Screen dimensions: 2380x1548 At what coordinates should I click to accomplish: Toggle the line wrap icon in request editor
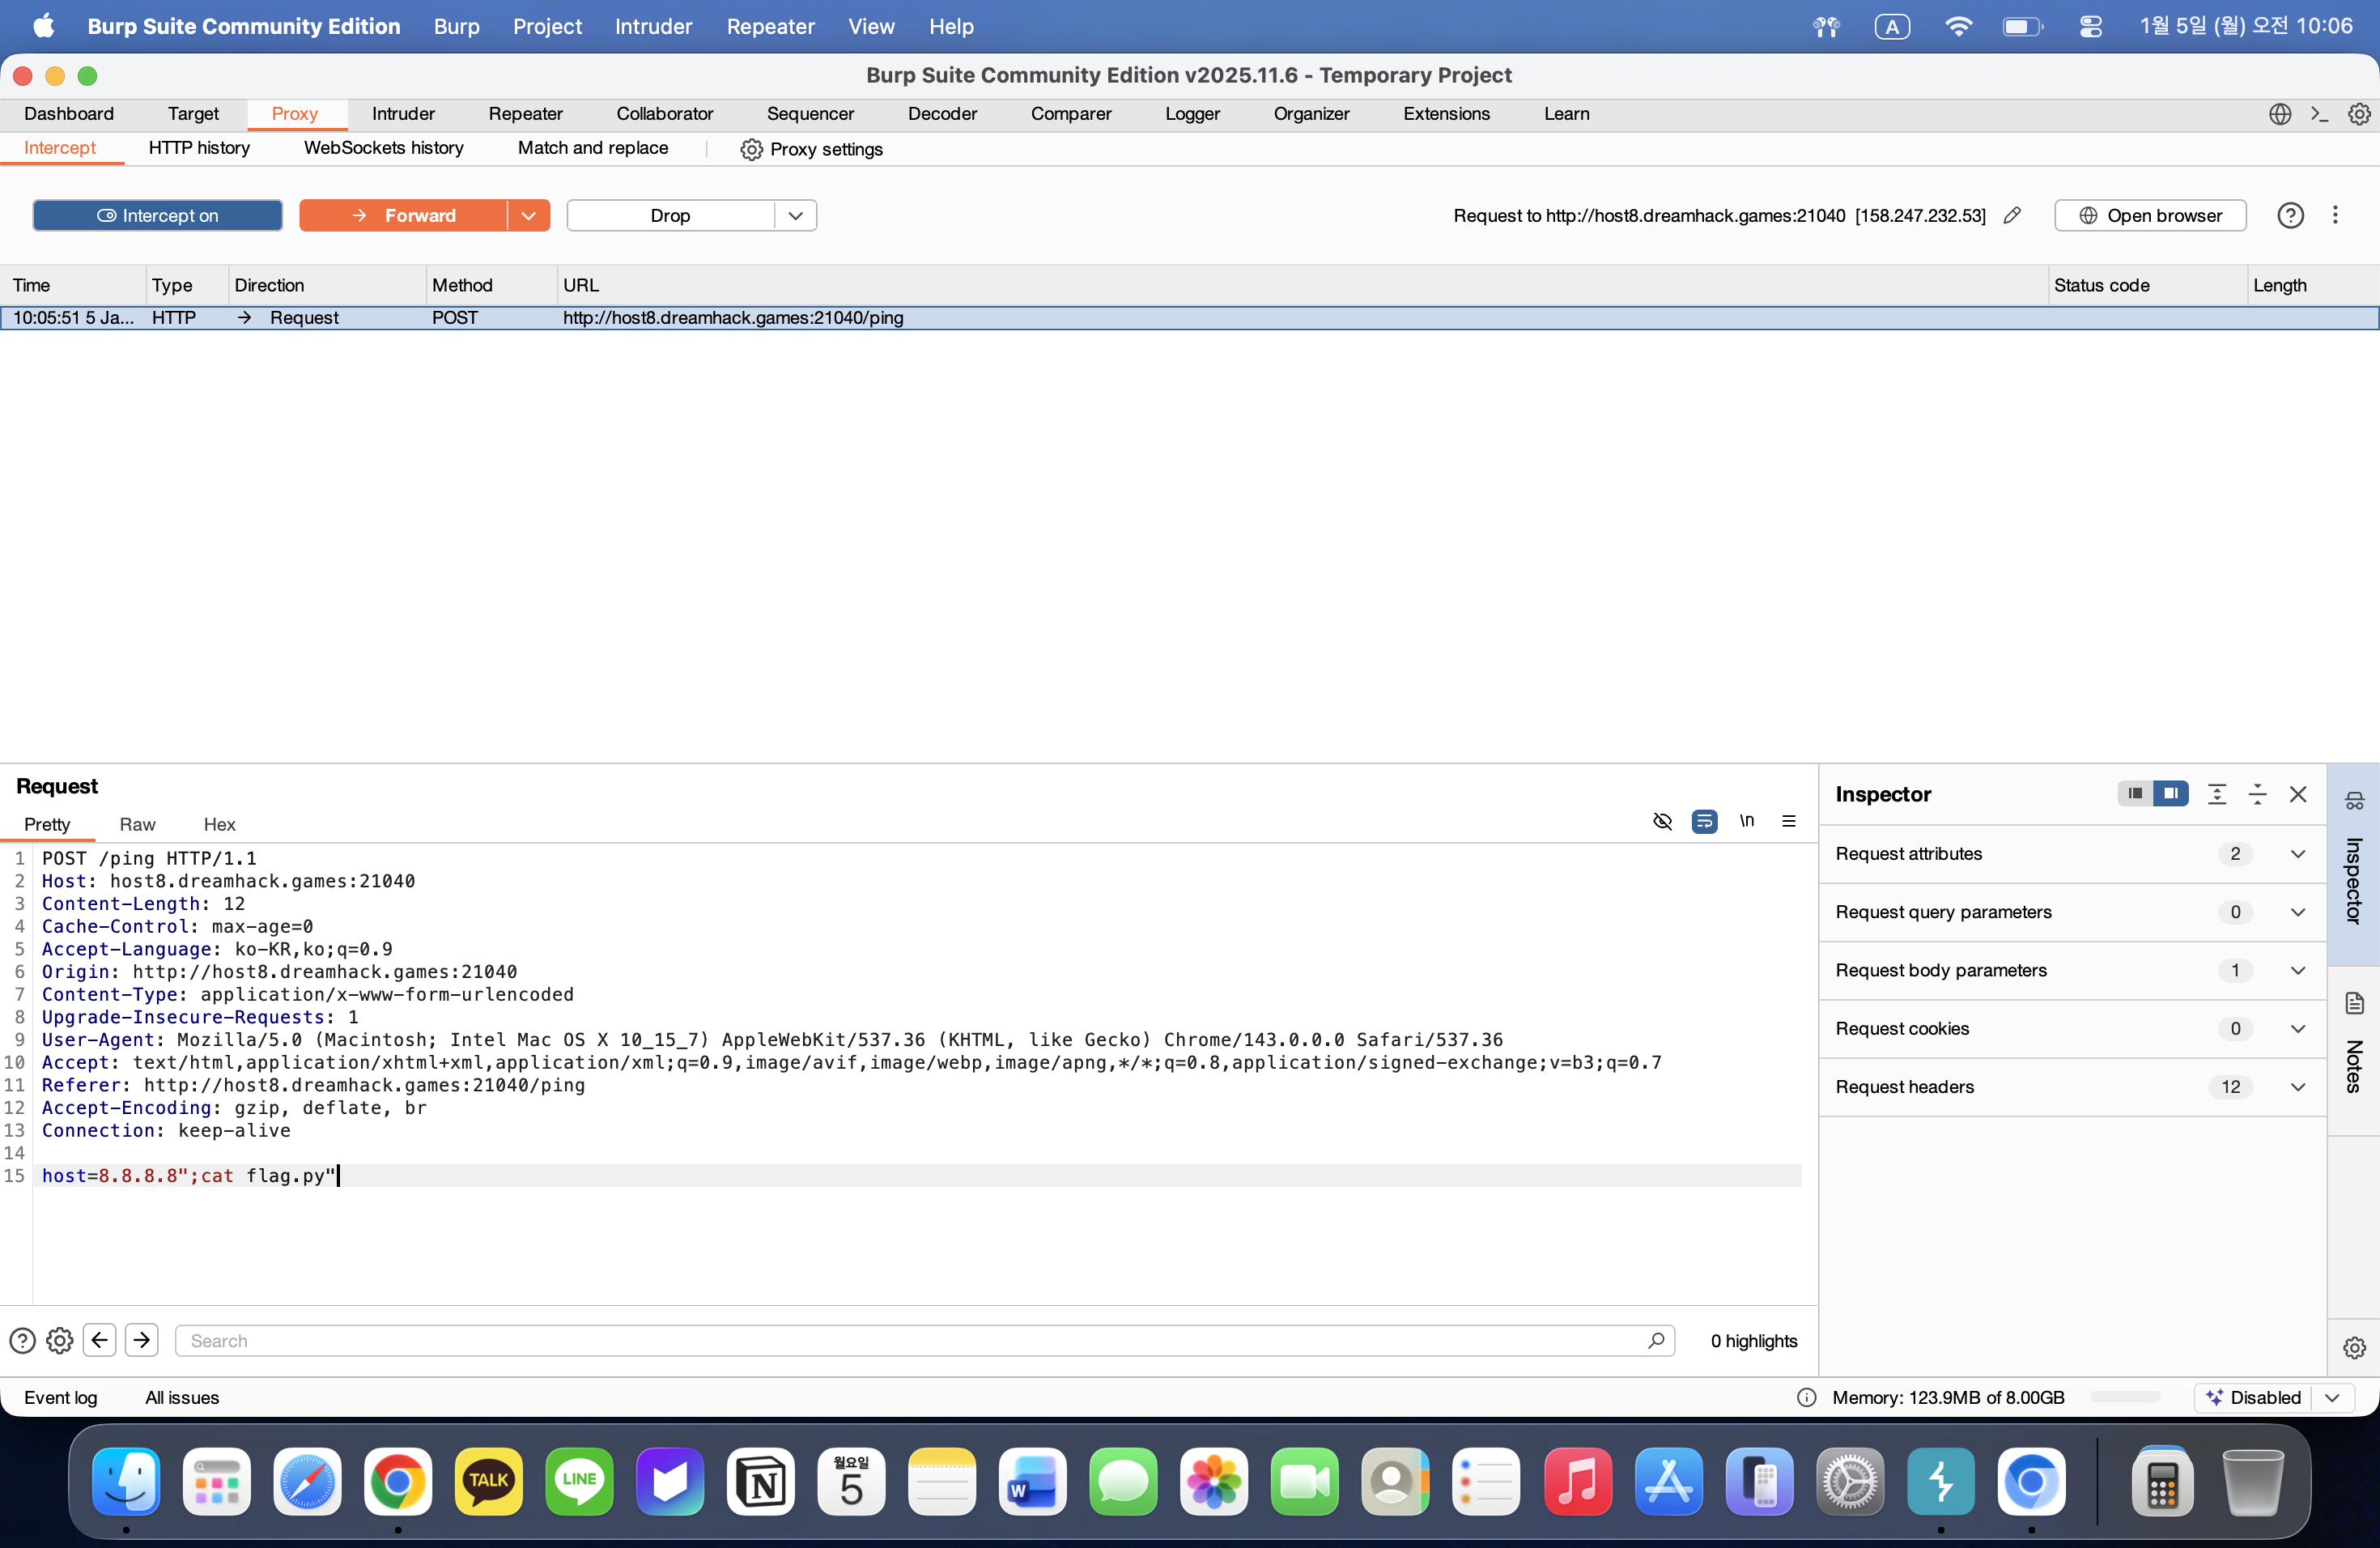pos(1704,821)
